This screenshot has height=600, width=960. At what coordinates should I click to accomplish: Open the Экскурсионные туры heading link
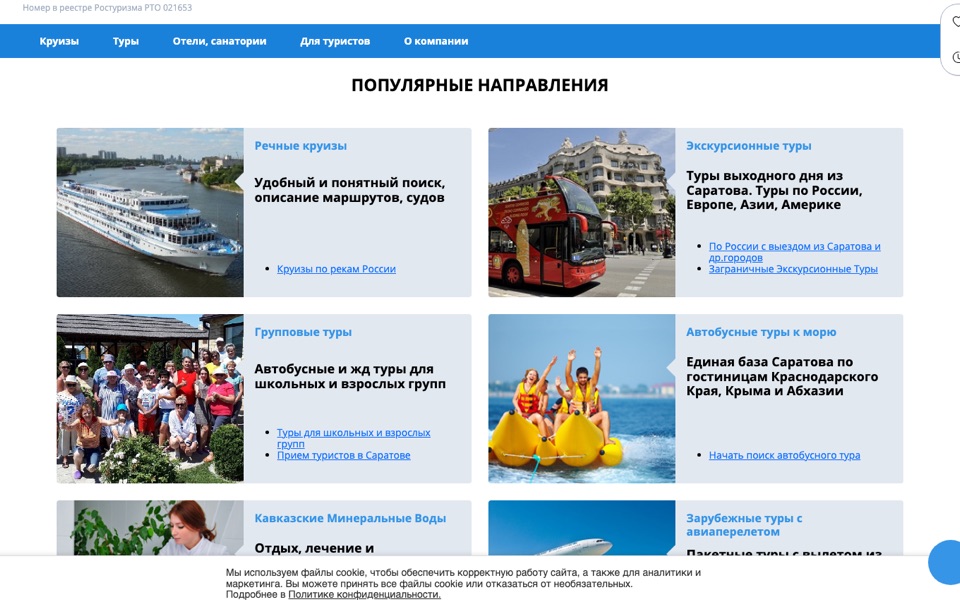[748, 146]
